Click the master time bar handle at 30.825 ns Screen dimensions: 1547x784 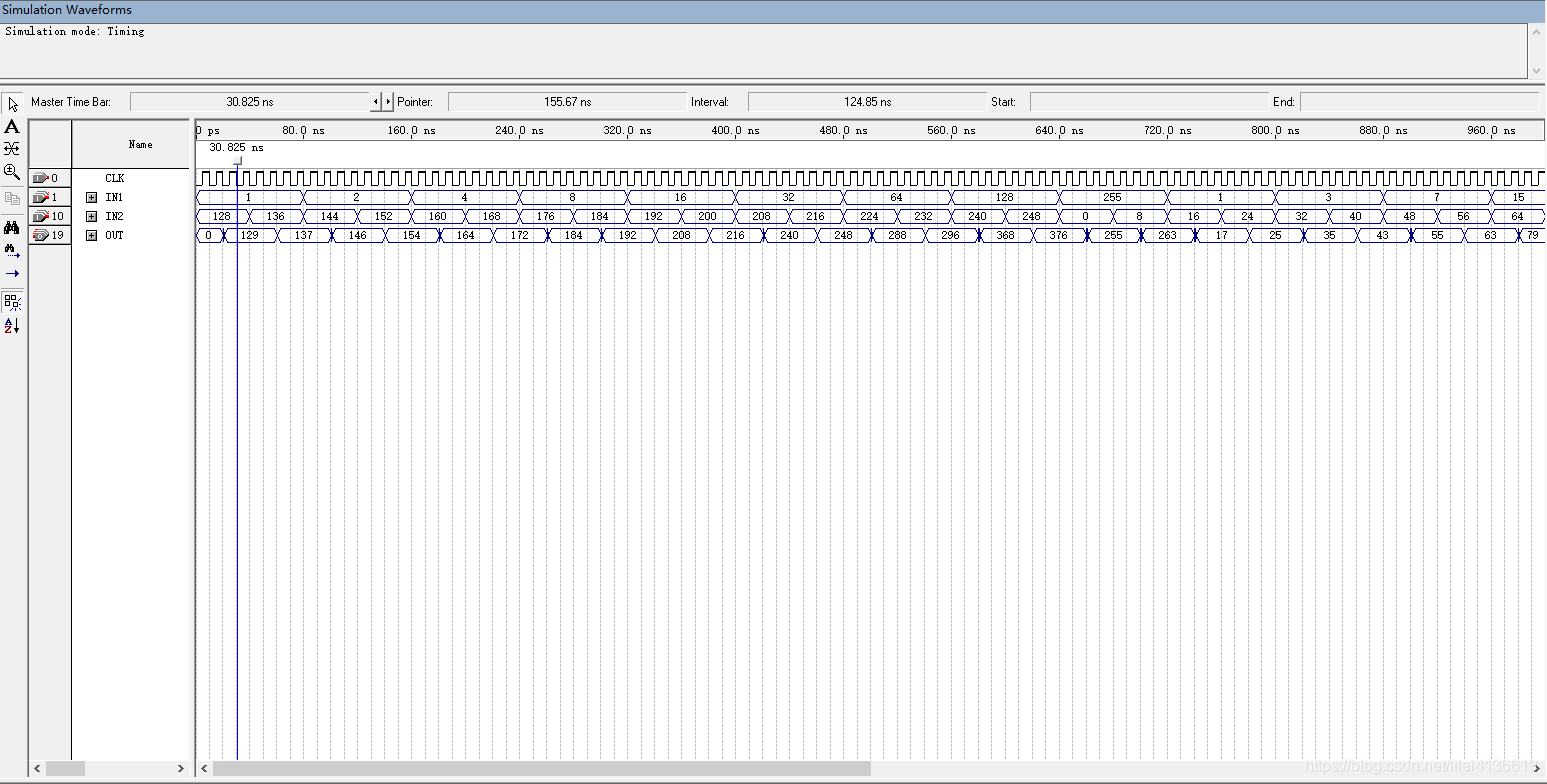pyautogui.click(x=238, y=160)
